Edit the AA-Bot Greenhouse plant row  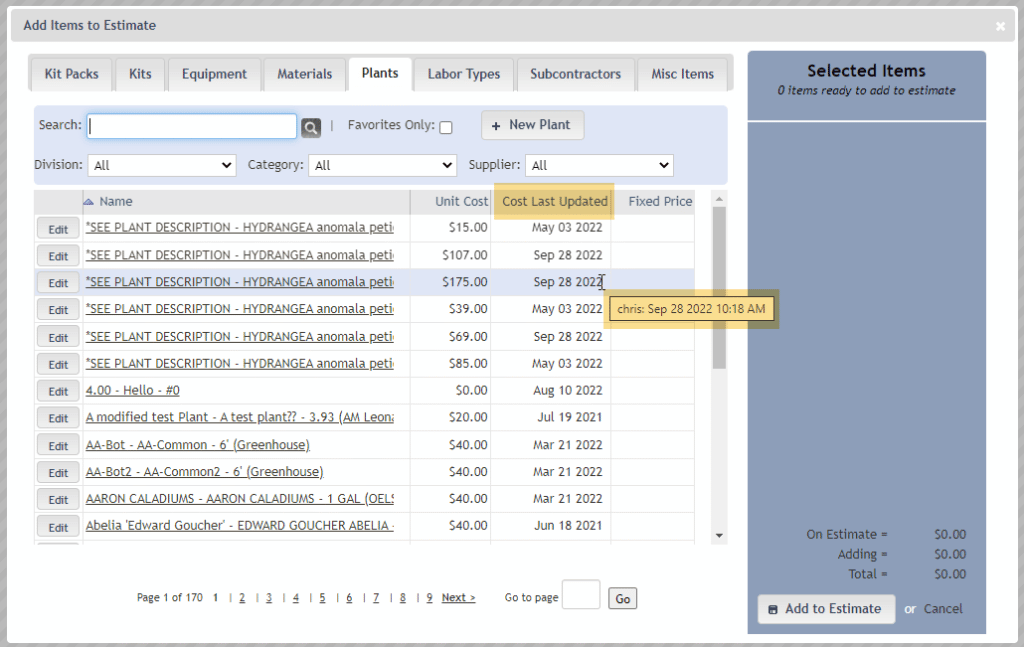click(58, 445)
